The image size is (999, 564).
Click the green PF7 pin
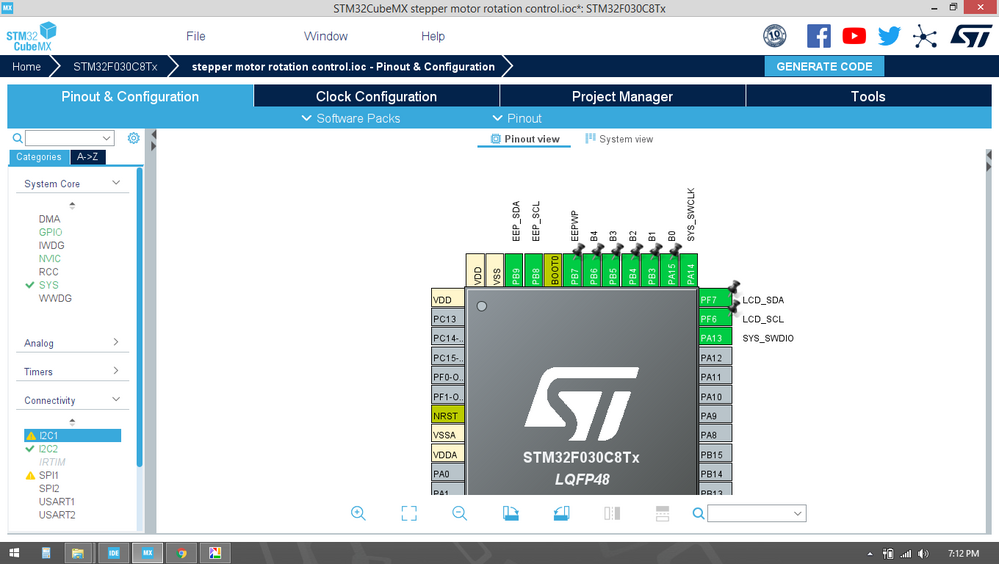[x=715, y=300]
